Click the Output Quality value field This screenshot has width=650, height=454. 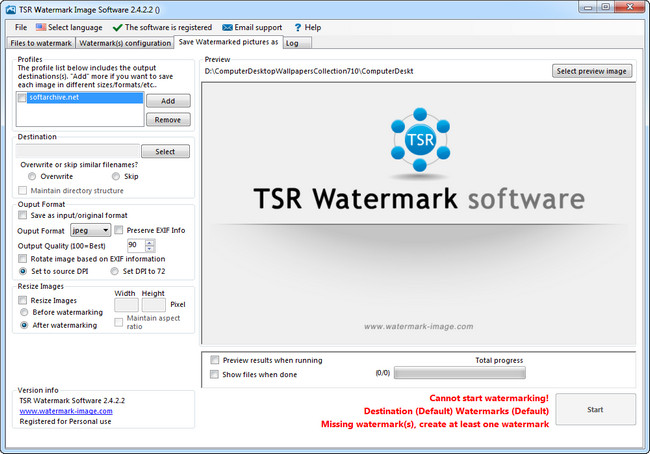(x=136, y=245)
